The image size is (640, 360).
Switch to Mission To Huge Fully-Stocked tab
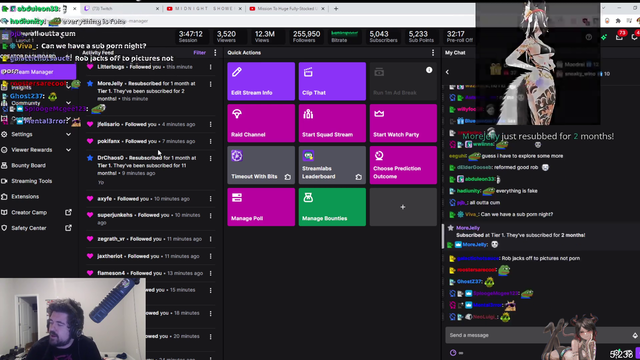[x=286, y=9]
